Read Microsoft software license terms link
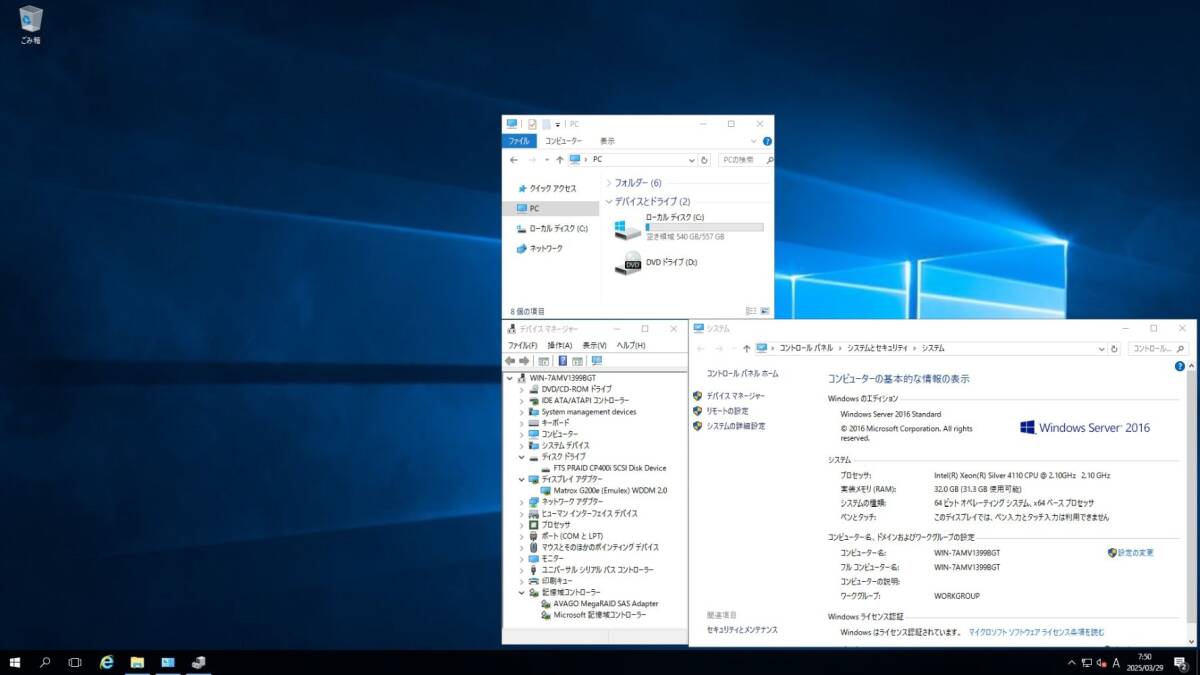 (x=1036, y=632)
